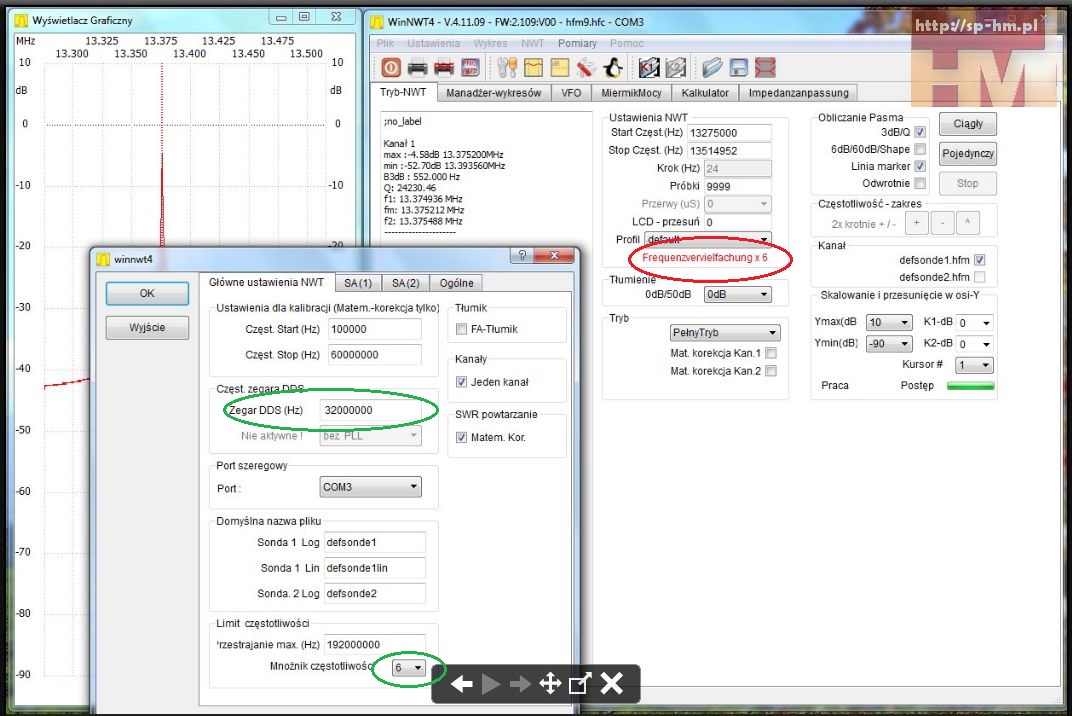Viewport: 1072px width, 716px height.
Task: Enable the FA-Tłumik checkbox
Action: coord(462,329)
